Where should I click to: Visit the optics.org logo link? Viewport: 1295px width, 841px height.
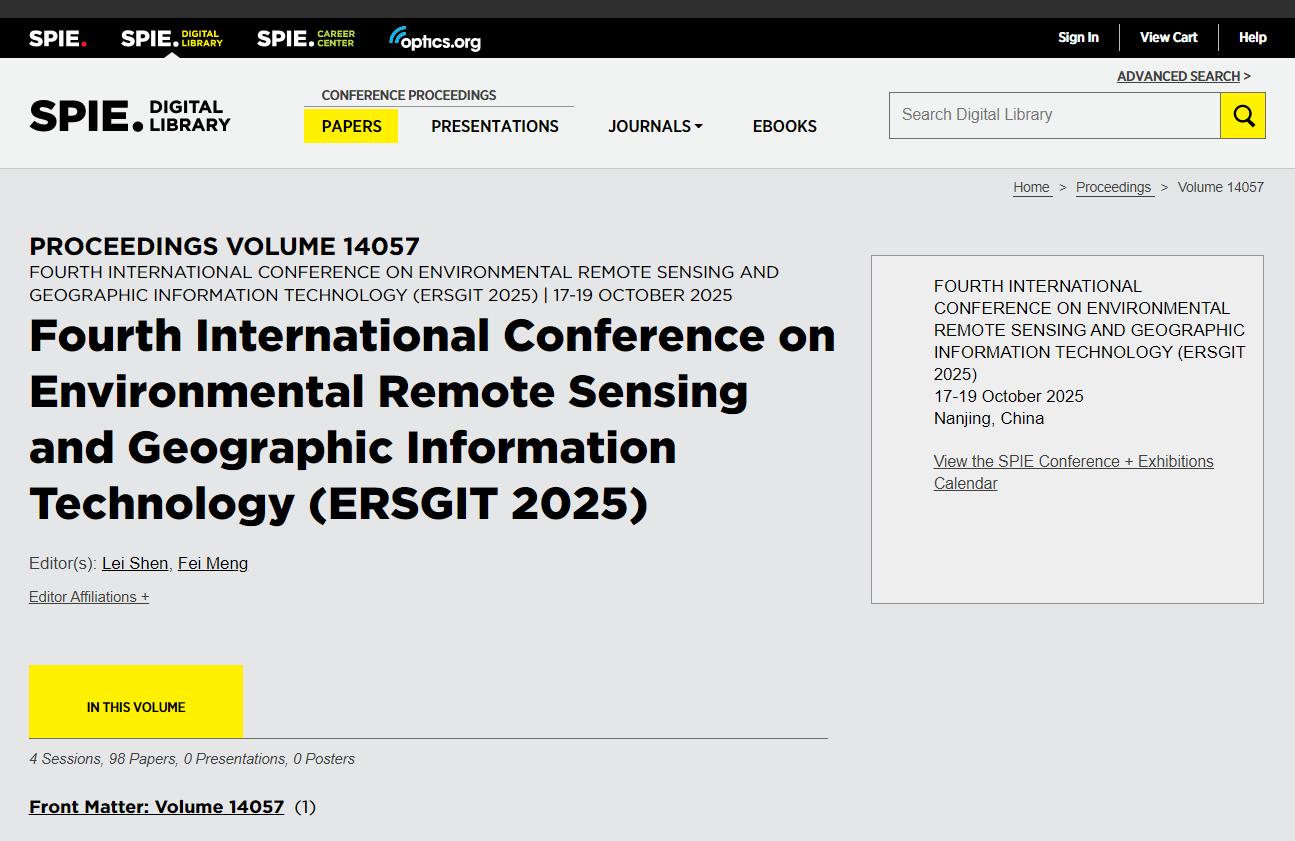pos(435,40)
